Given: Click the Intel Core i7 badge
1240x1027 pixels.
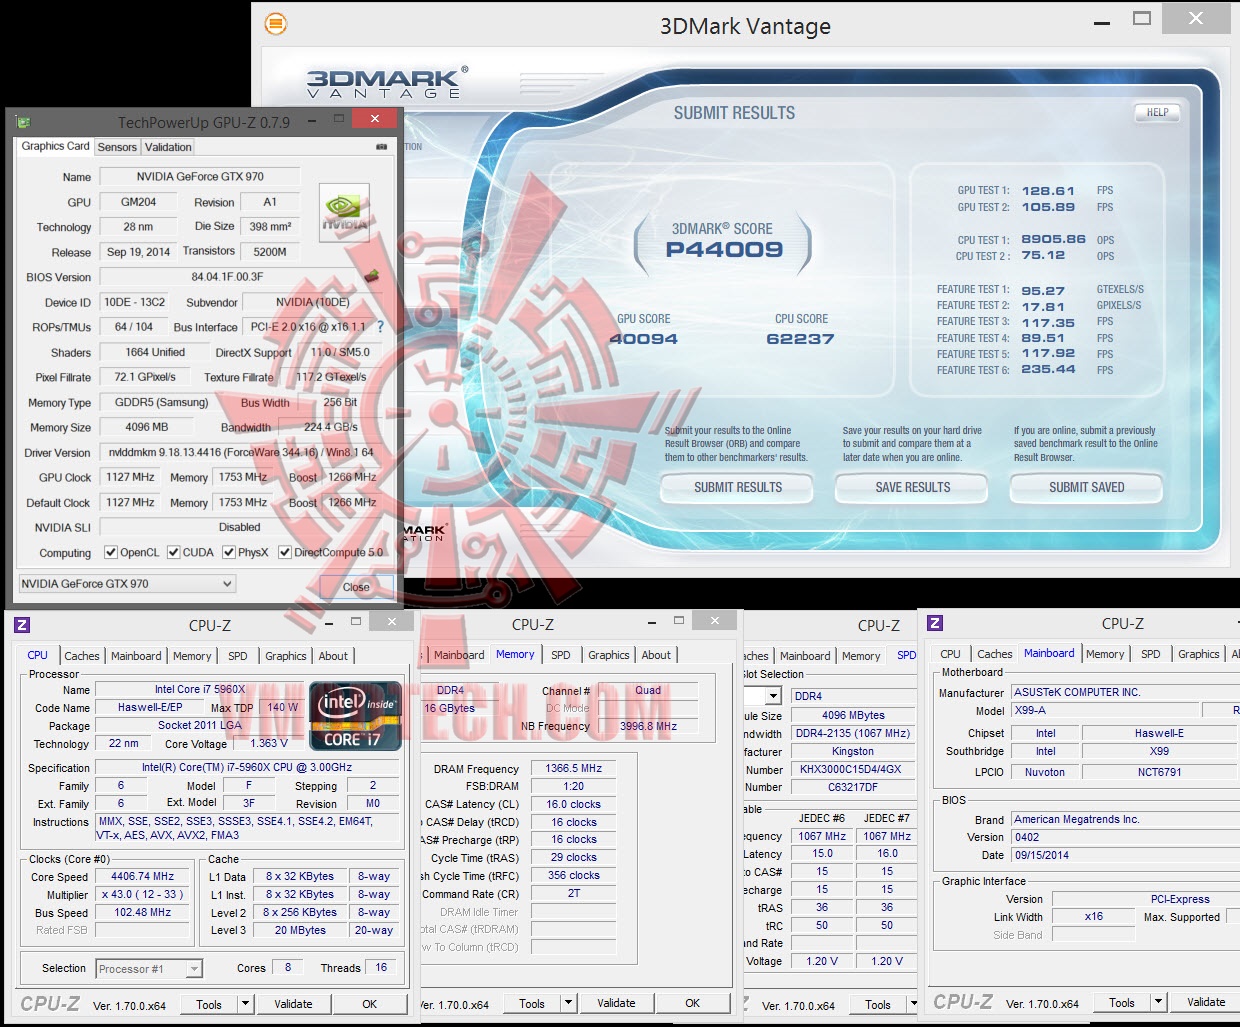Looking at the screenshot, I should pos(355,716).
